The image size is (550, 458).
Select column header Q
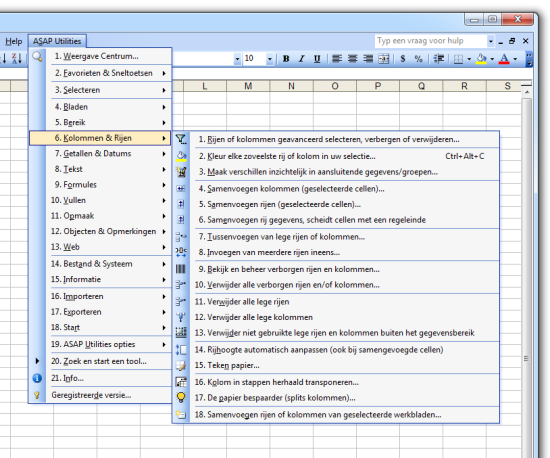coord(421,86)
